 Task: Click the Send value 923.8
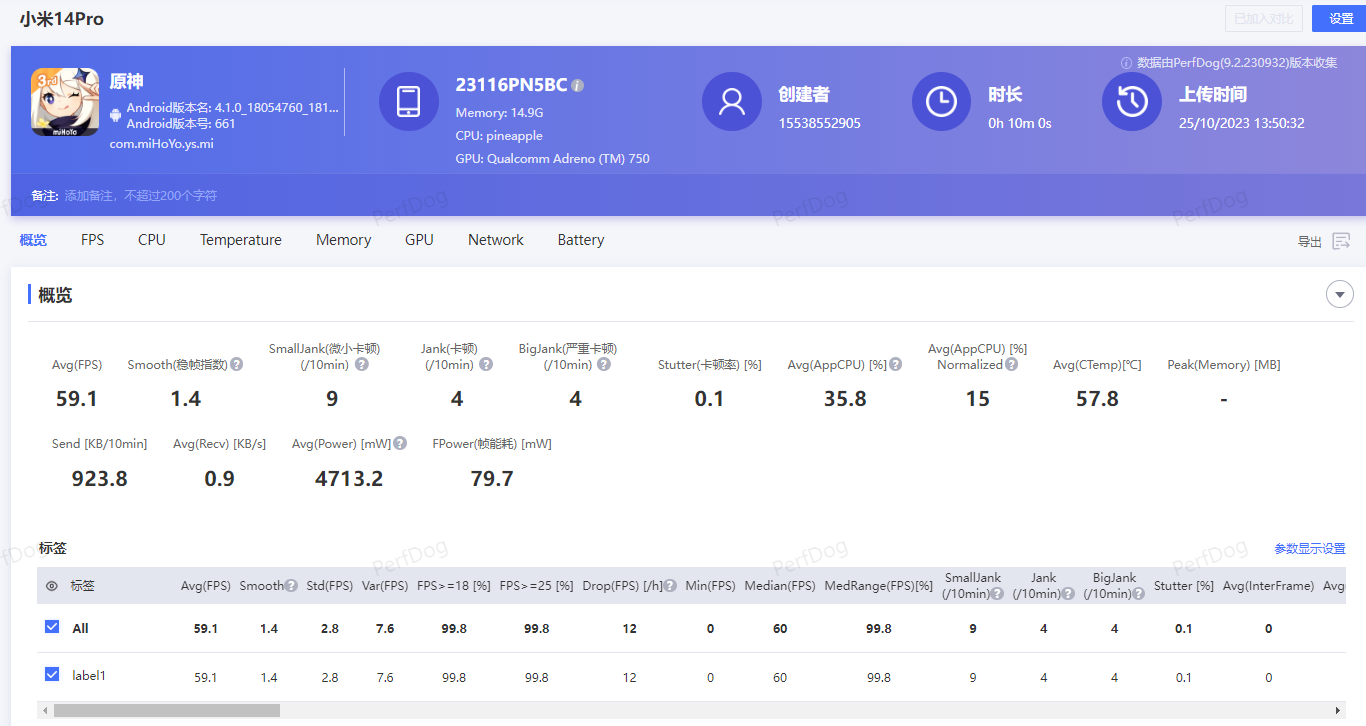coord(100,479)
